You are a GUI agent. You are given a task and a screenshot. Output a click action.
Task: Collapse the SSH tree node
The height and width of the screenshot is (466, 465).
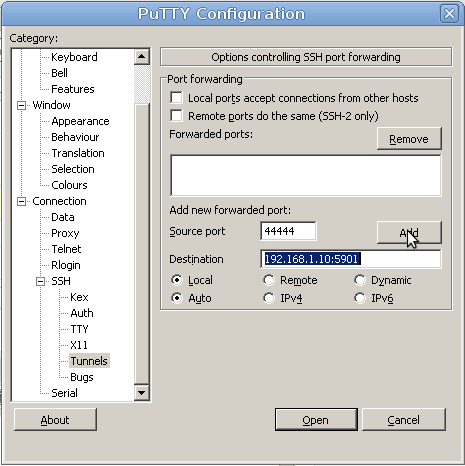click(x=40, y=282)
